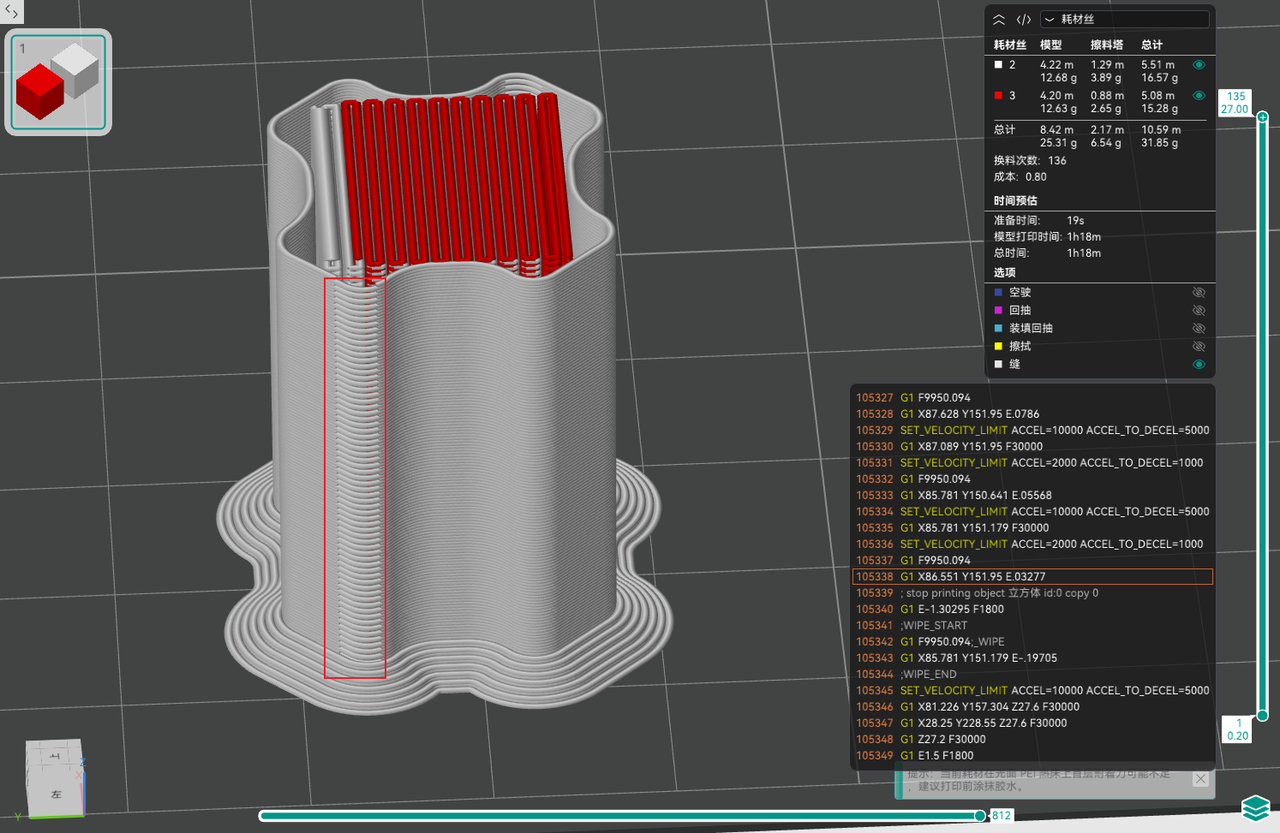Click the 左 face of view cube

click(x=56, y=792)
